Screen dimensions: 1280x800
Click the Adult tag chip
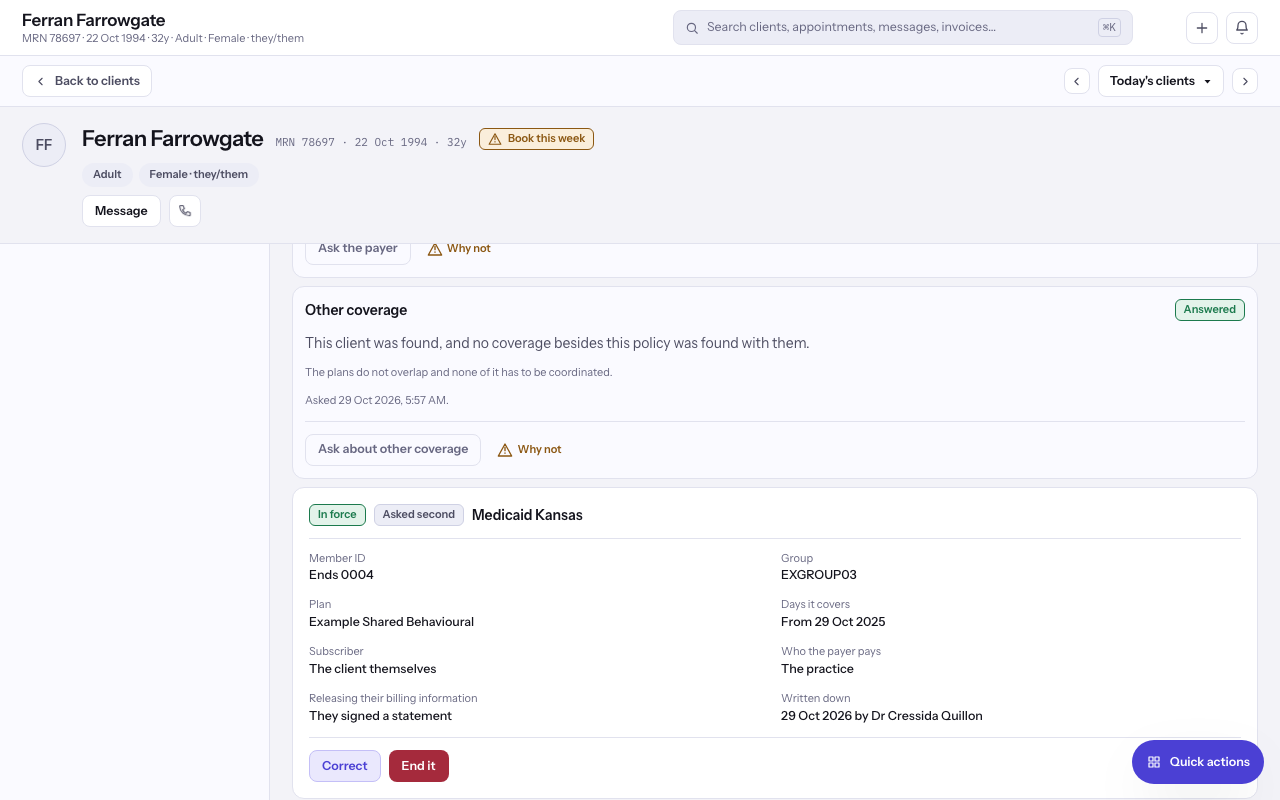coord(107,174)
